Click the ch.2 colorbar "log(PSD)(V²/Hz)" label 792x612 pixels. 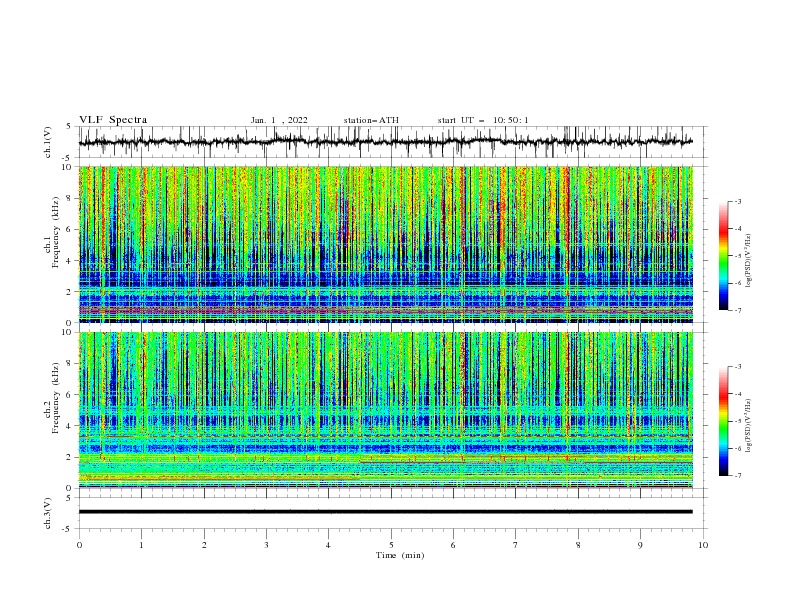pyautogui.click(x=749, y=426)
